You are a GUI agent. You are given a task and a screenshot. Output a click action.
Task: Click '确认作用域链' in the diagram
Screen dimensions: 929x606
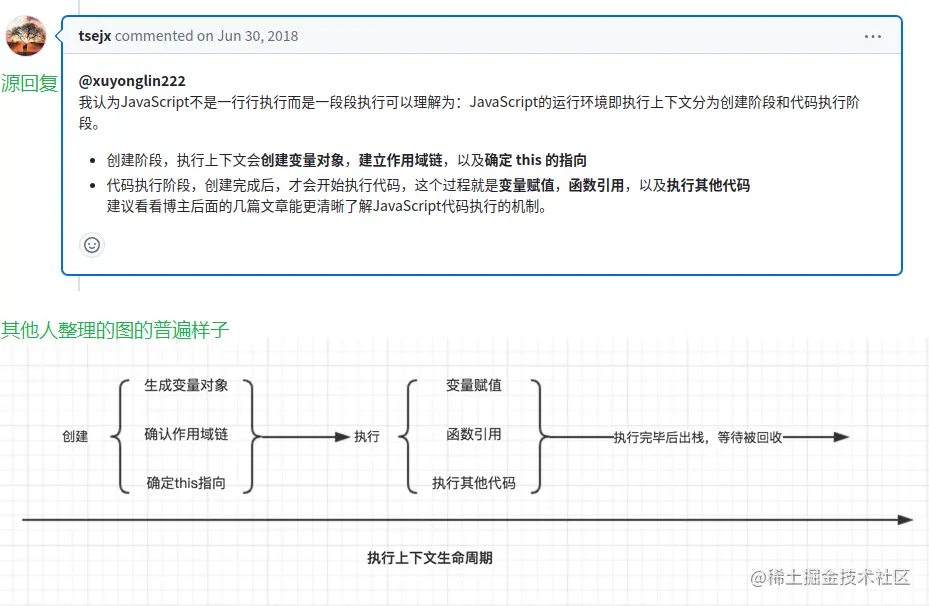pyautogui.click(x=186, y=434)
